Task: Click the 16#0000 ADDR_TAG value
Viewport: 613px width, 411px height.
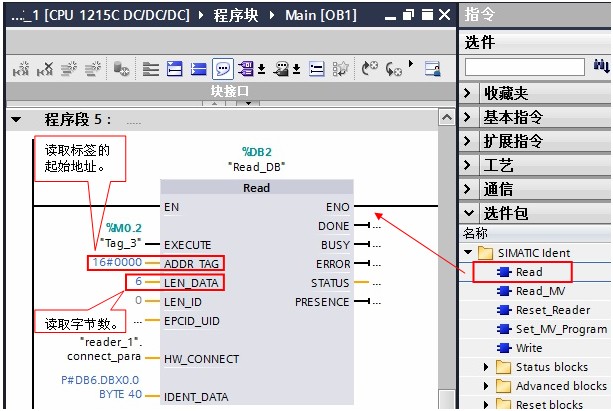Action: click(117, 262)
